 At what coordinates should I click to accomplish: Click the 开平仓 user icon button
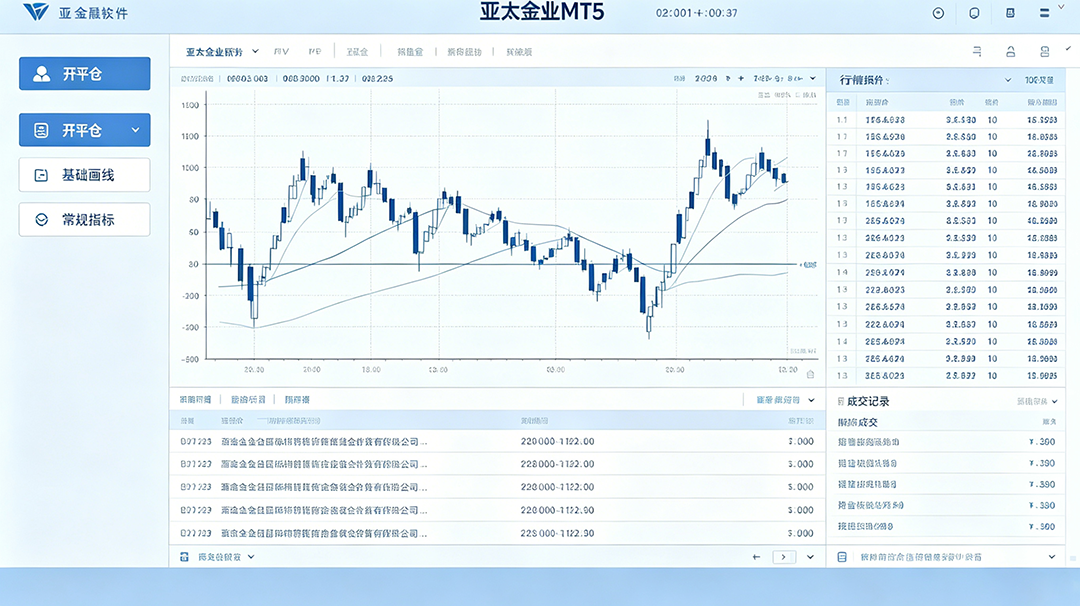[84, 74]
